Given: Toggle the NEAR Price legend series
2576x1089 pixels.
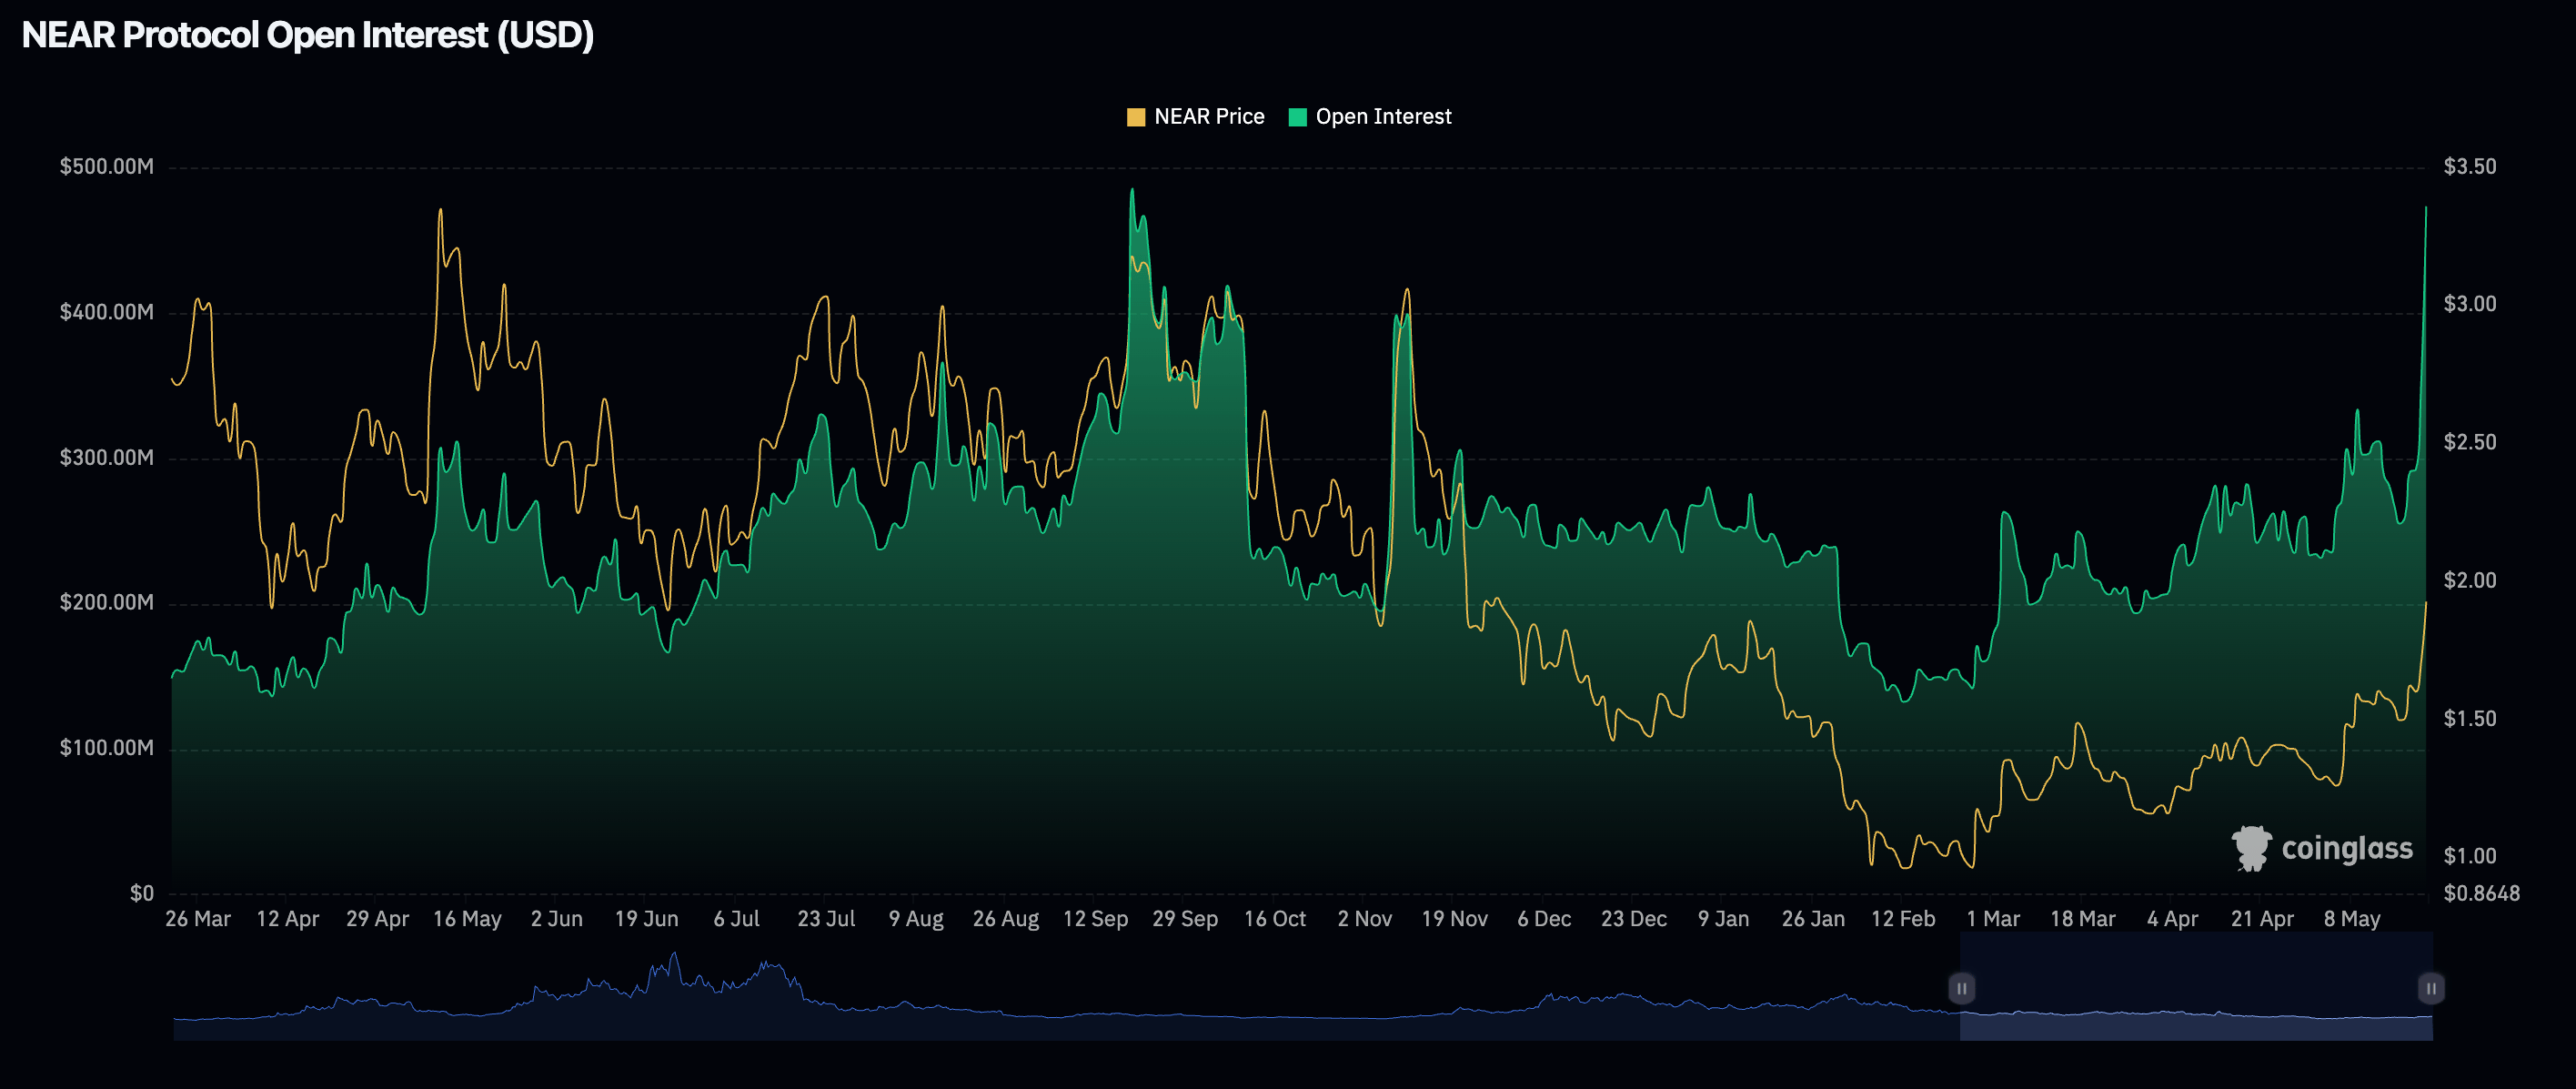Looking at the screenshot, I should 1195,117.
